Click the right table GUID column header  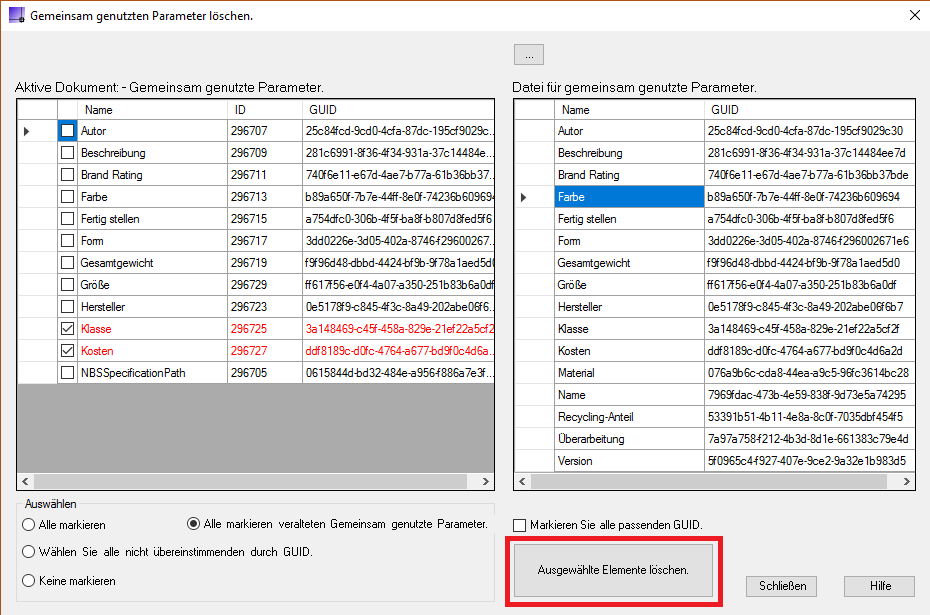click(x=810, y=110)
